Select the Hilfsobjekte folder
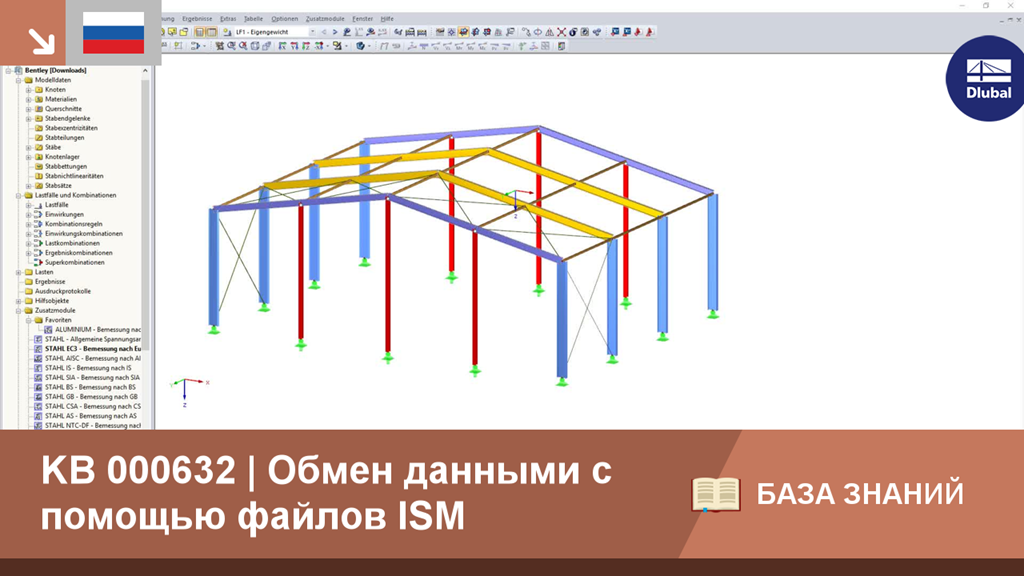 (x=52, y=301)
